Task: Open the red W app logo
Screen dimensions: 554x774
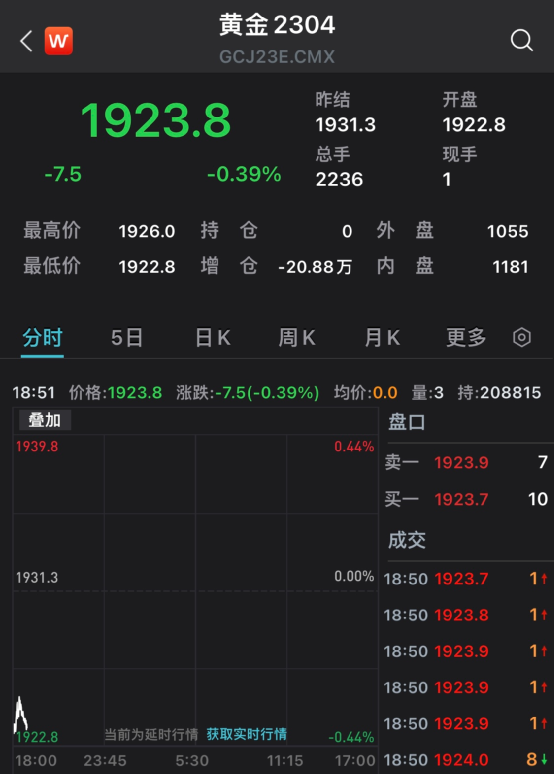Action: coord(59,40)
